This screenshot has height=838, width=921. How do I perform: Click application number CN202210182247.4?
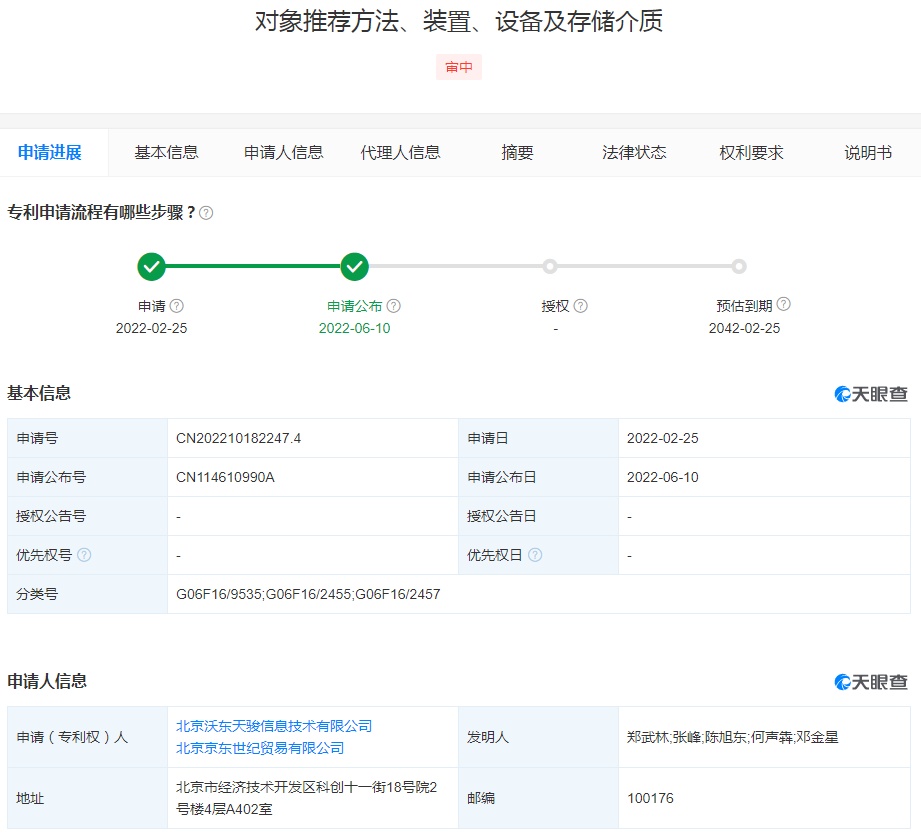pos(238,439)
